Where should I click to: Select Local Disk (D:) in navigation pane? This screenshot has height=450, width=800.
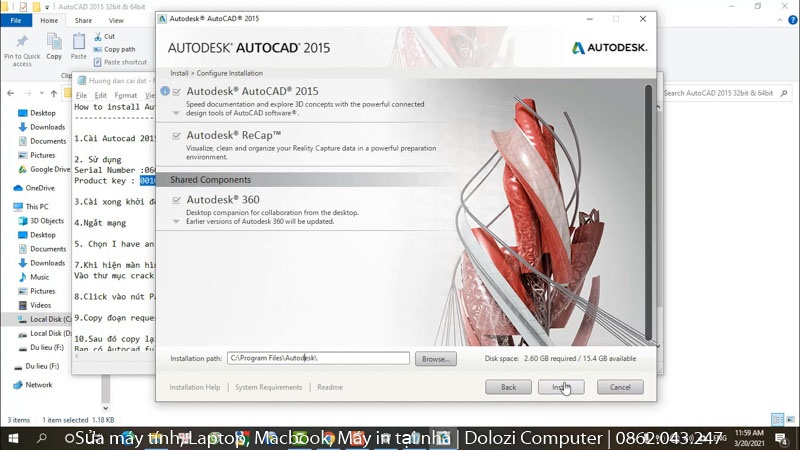point(45,333)
